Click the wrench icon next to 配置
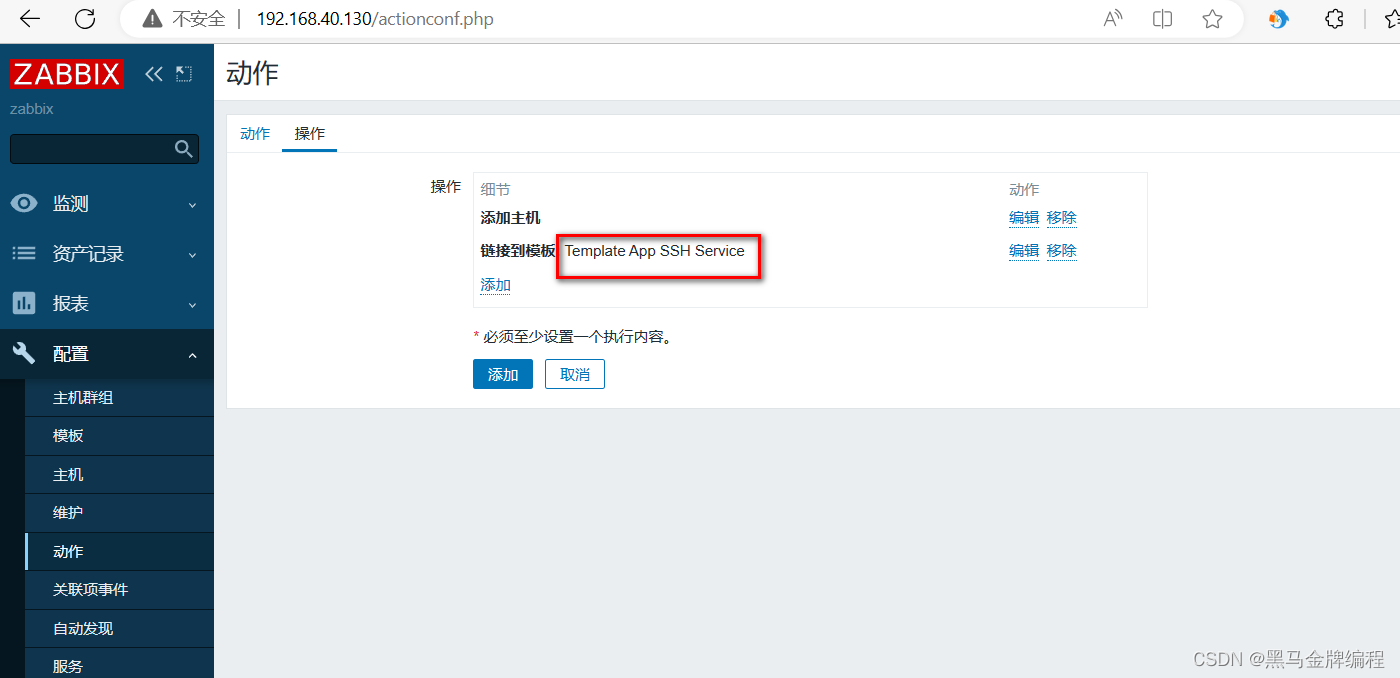 pos(24,353)
